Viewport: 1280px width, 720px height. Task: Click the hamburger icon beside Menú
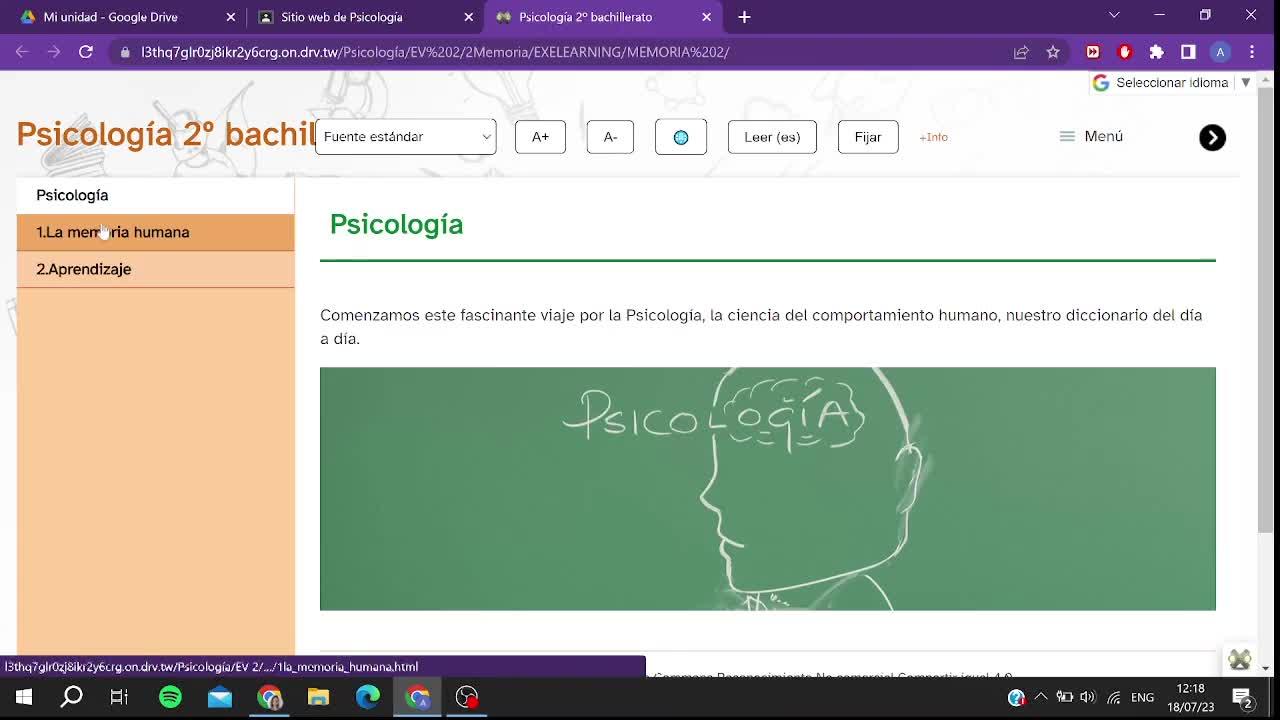[1067, 136]
